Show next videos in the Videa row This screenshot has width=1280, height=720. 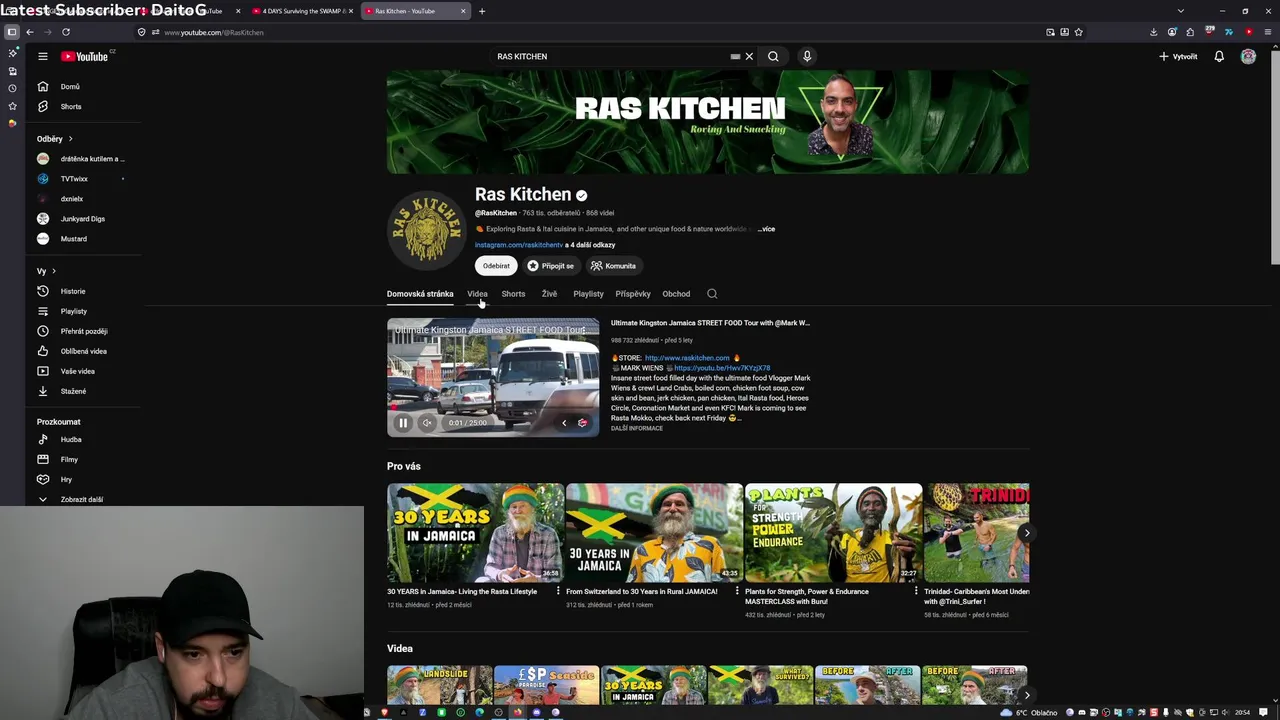click(x=1026, y=695)
